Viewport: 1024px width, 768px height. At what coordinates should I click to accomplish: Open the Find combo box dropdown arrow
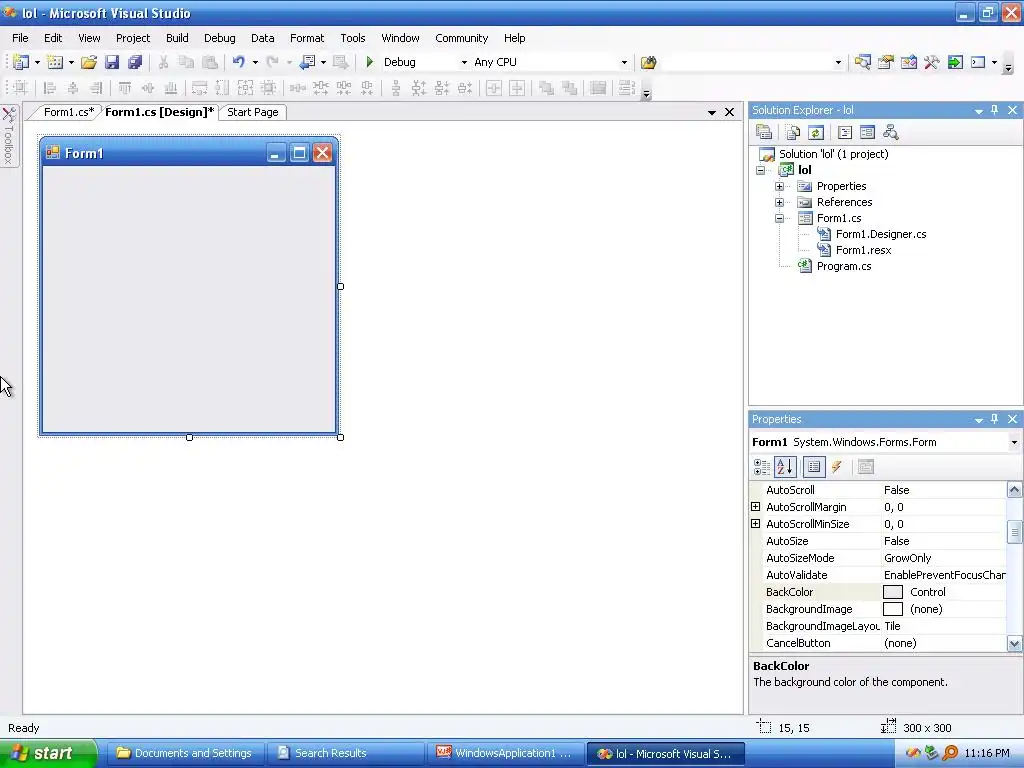839,63
